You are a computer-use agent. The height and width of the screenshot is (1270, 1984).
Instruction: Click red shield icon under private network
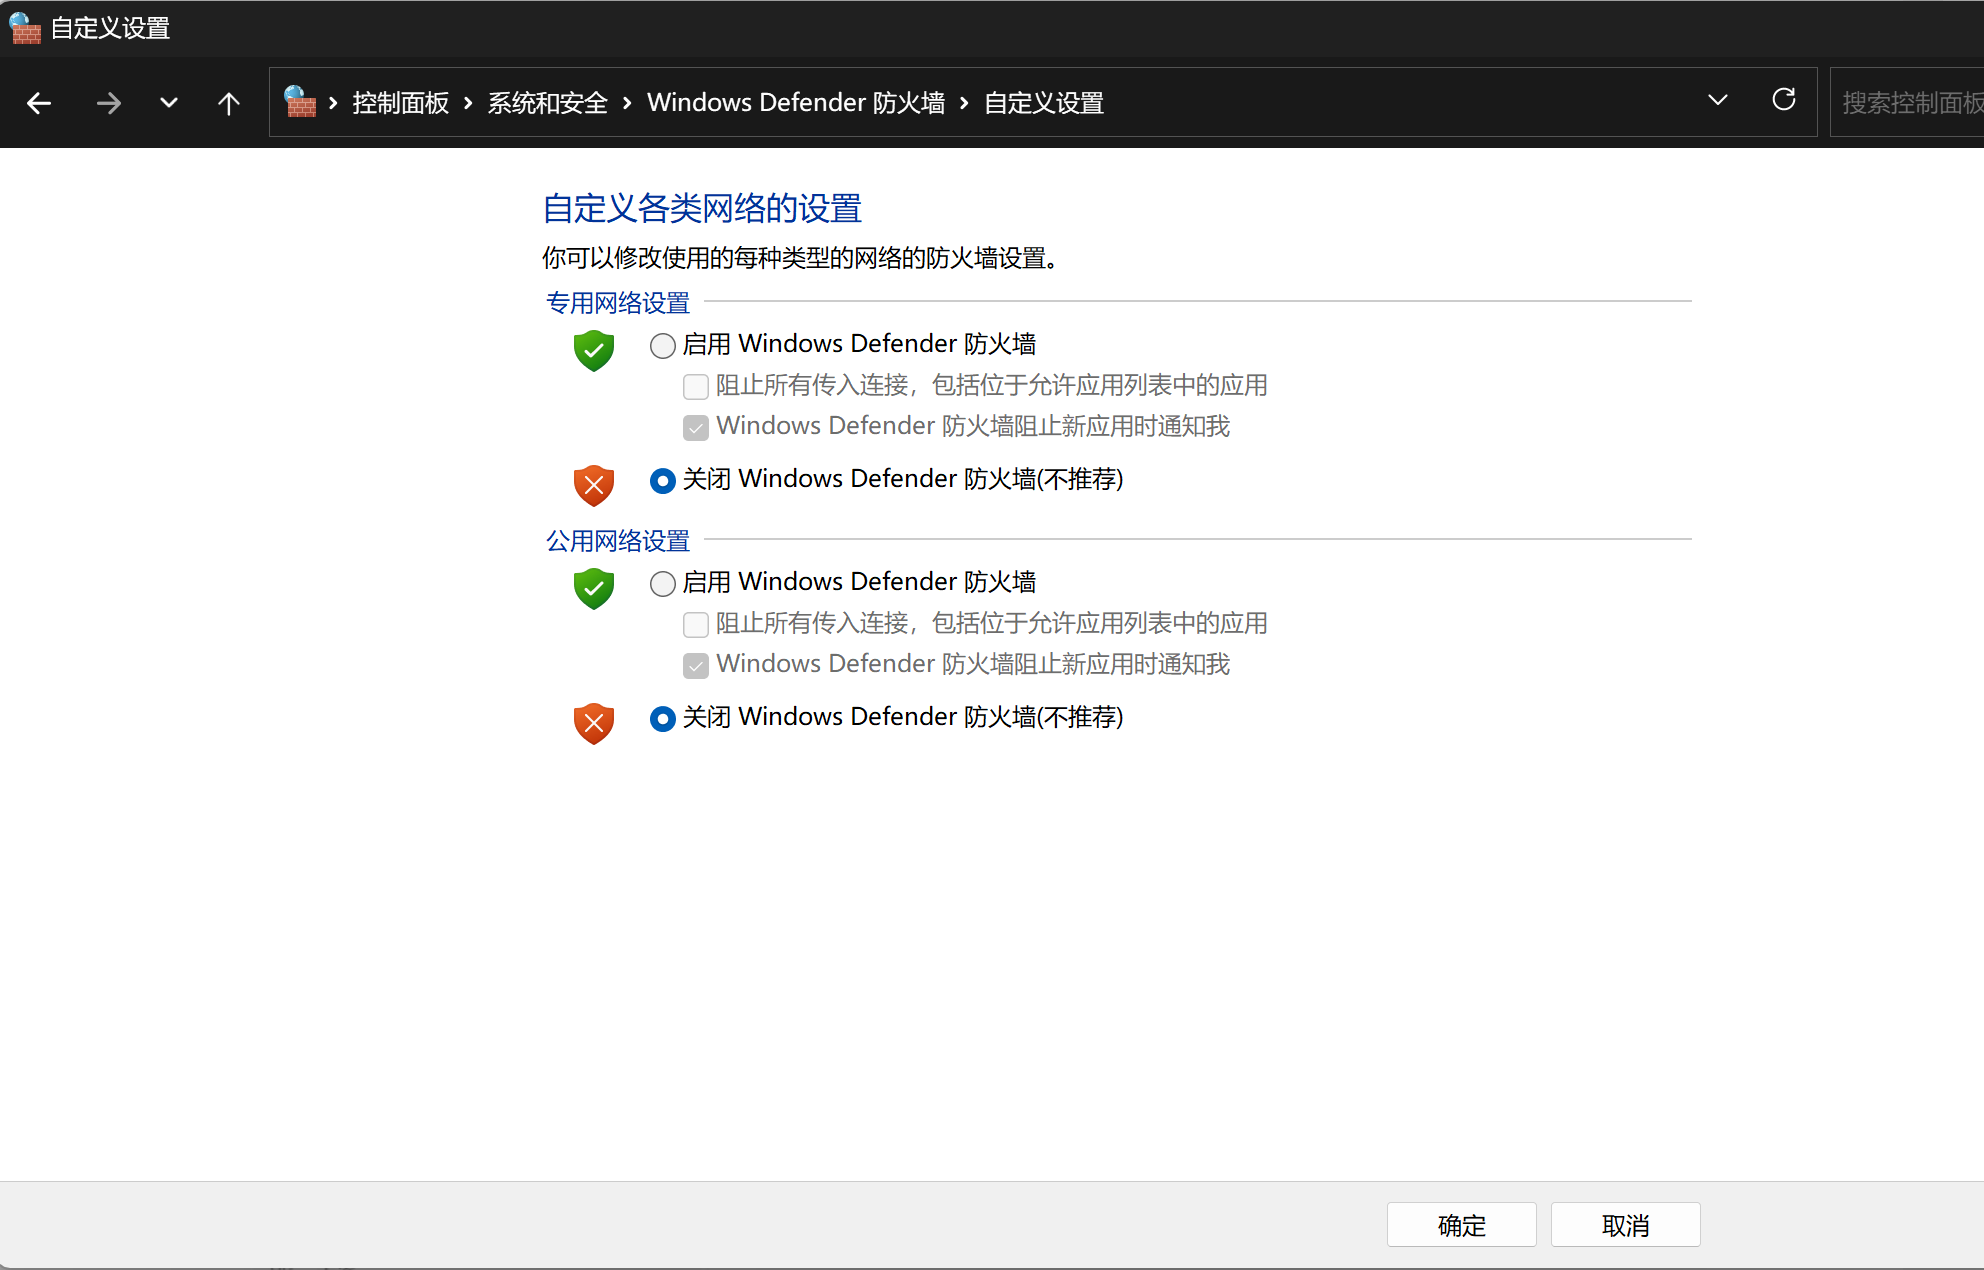click(x=593, y=485)
